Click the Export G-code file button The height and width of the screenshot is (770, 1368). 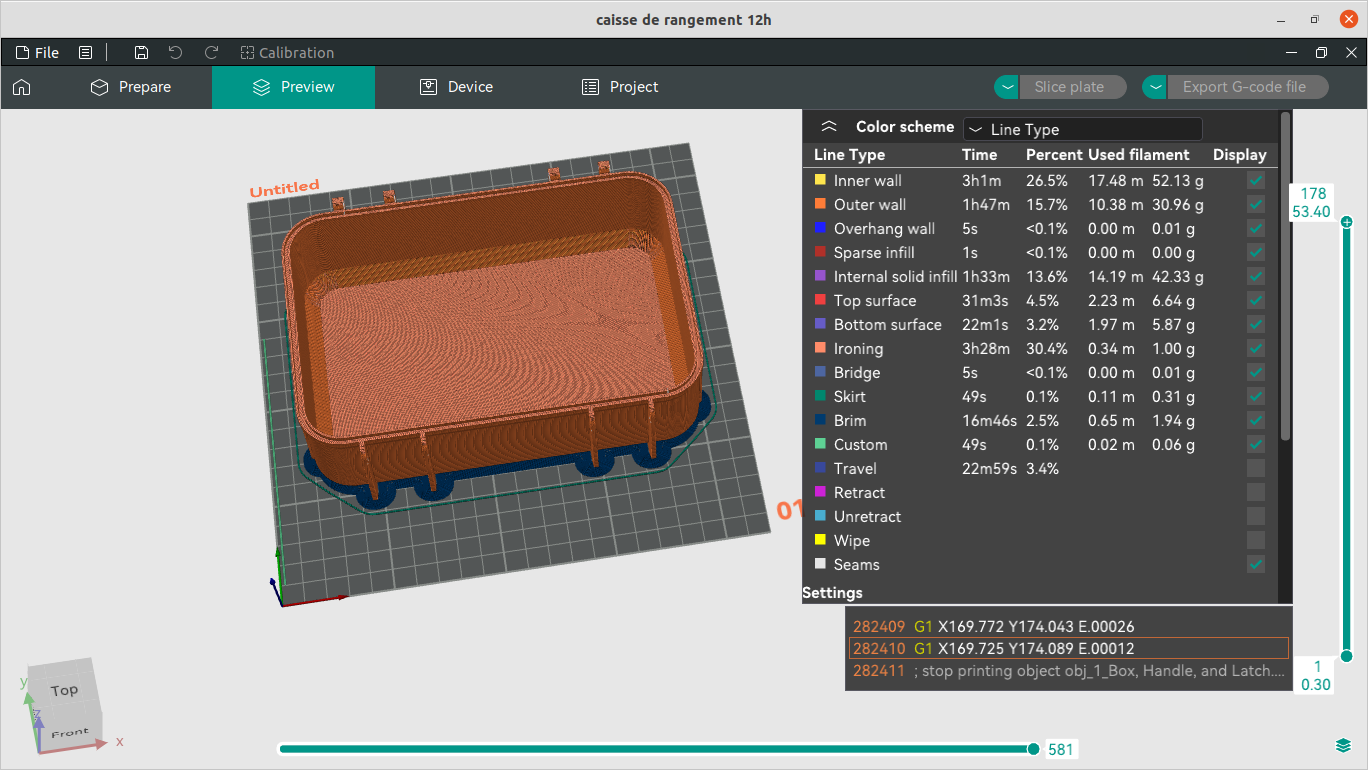tap(1243, 87)
